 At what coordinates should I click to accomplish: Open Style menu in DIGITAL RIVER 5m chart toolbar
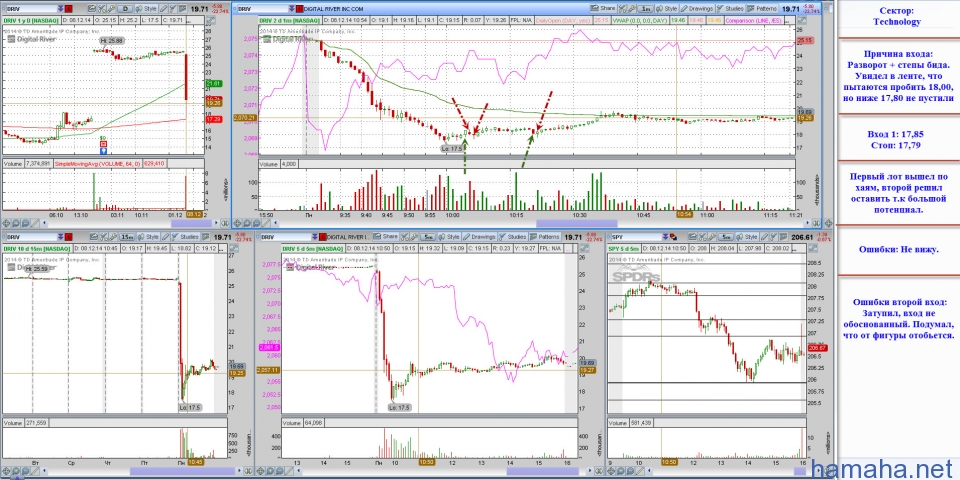pyautogui.click(x=449, y=237)
